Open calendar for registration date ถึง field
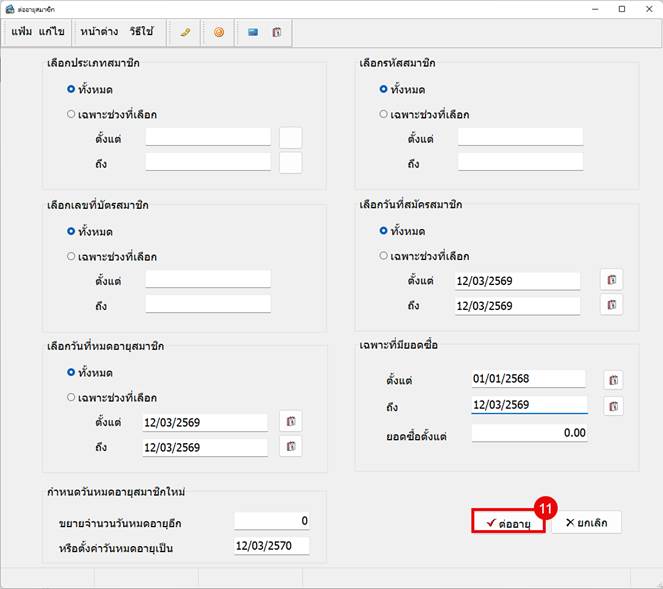Screen dimensions: 663x589 (x=611, y=305)
